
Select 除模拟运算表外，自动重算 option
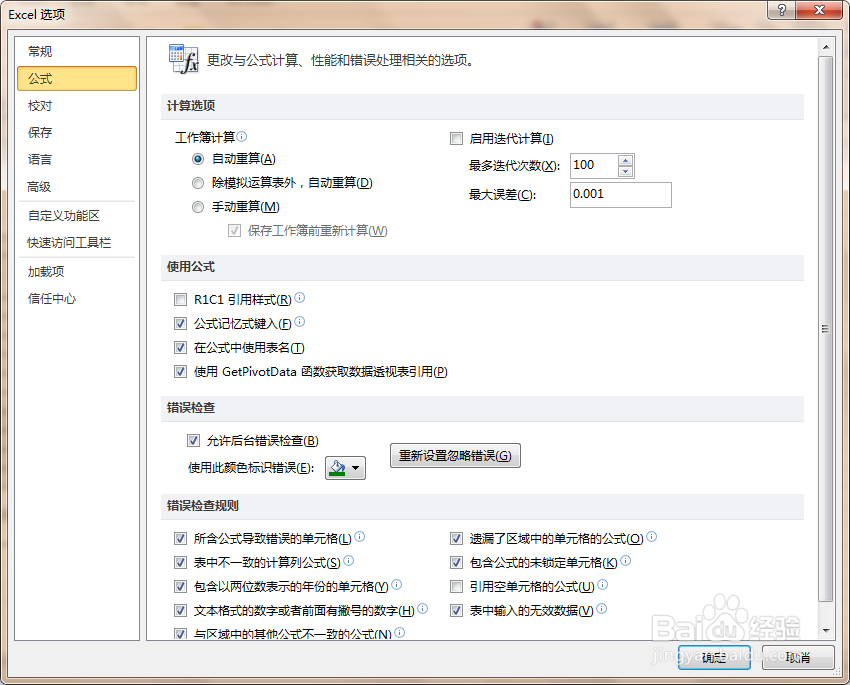[x=198, y=183]
